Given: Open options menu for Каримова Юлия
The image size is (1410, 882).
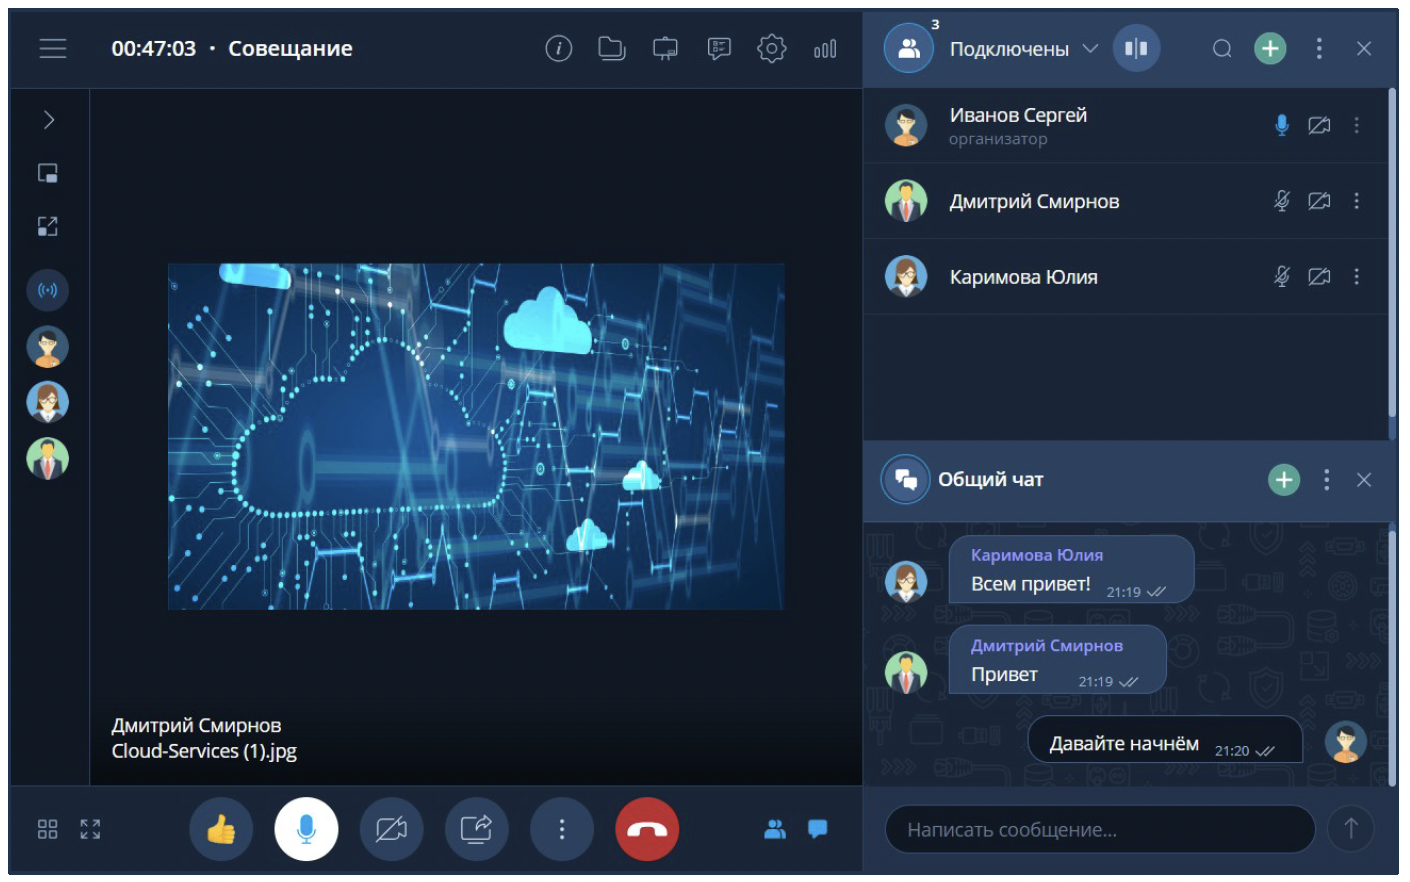Looking at the screenshot, I should click(x=1356, y=276).
